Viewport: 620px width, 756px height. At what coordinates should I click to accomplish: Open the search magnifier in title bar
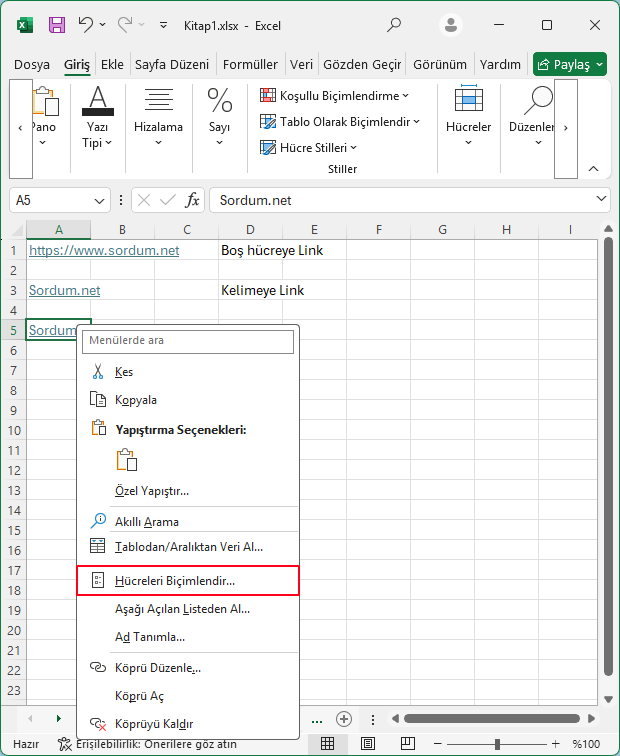tap(394, 25)
